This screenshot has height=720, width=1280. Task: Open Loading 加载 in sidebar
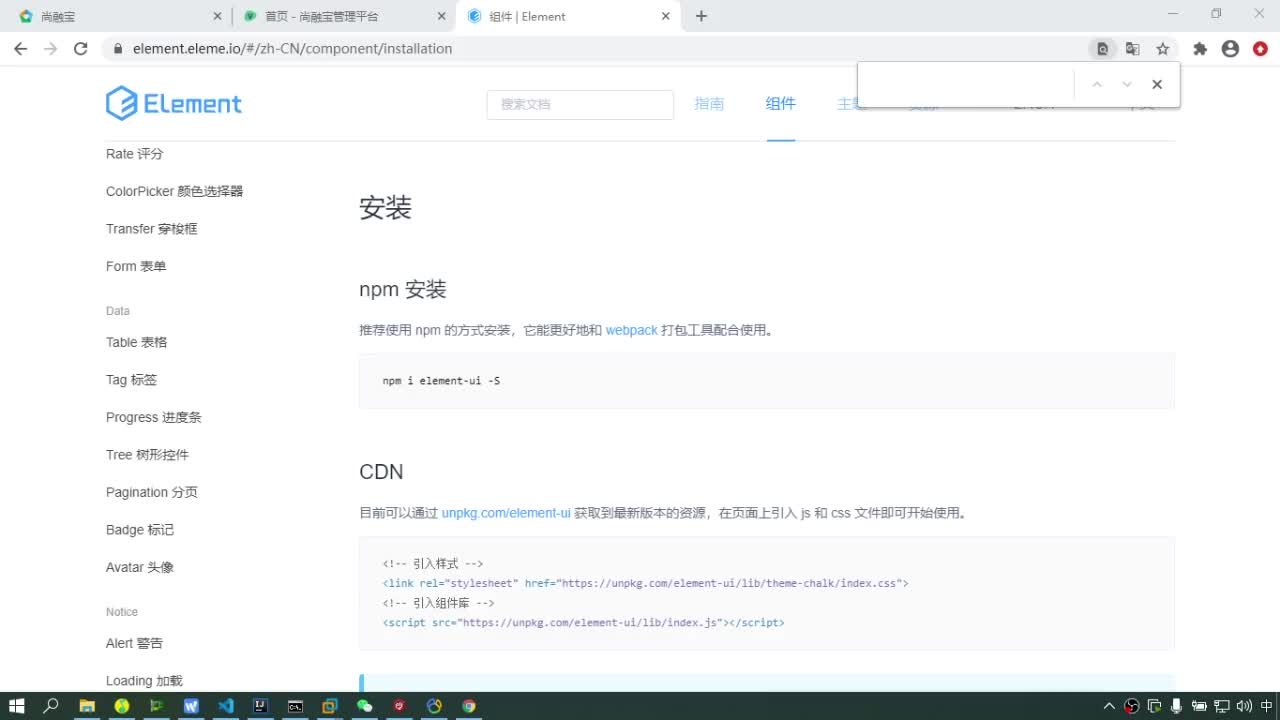coord(144,681)
